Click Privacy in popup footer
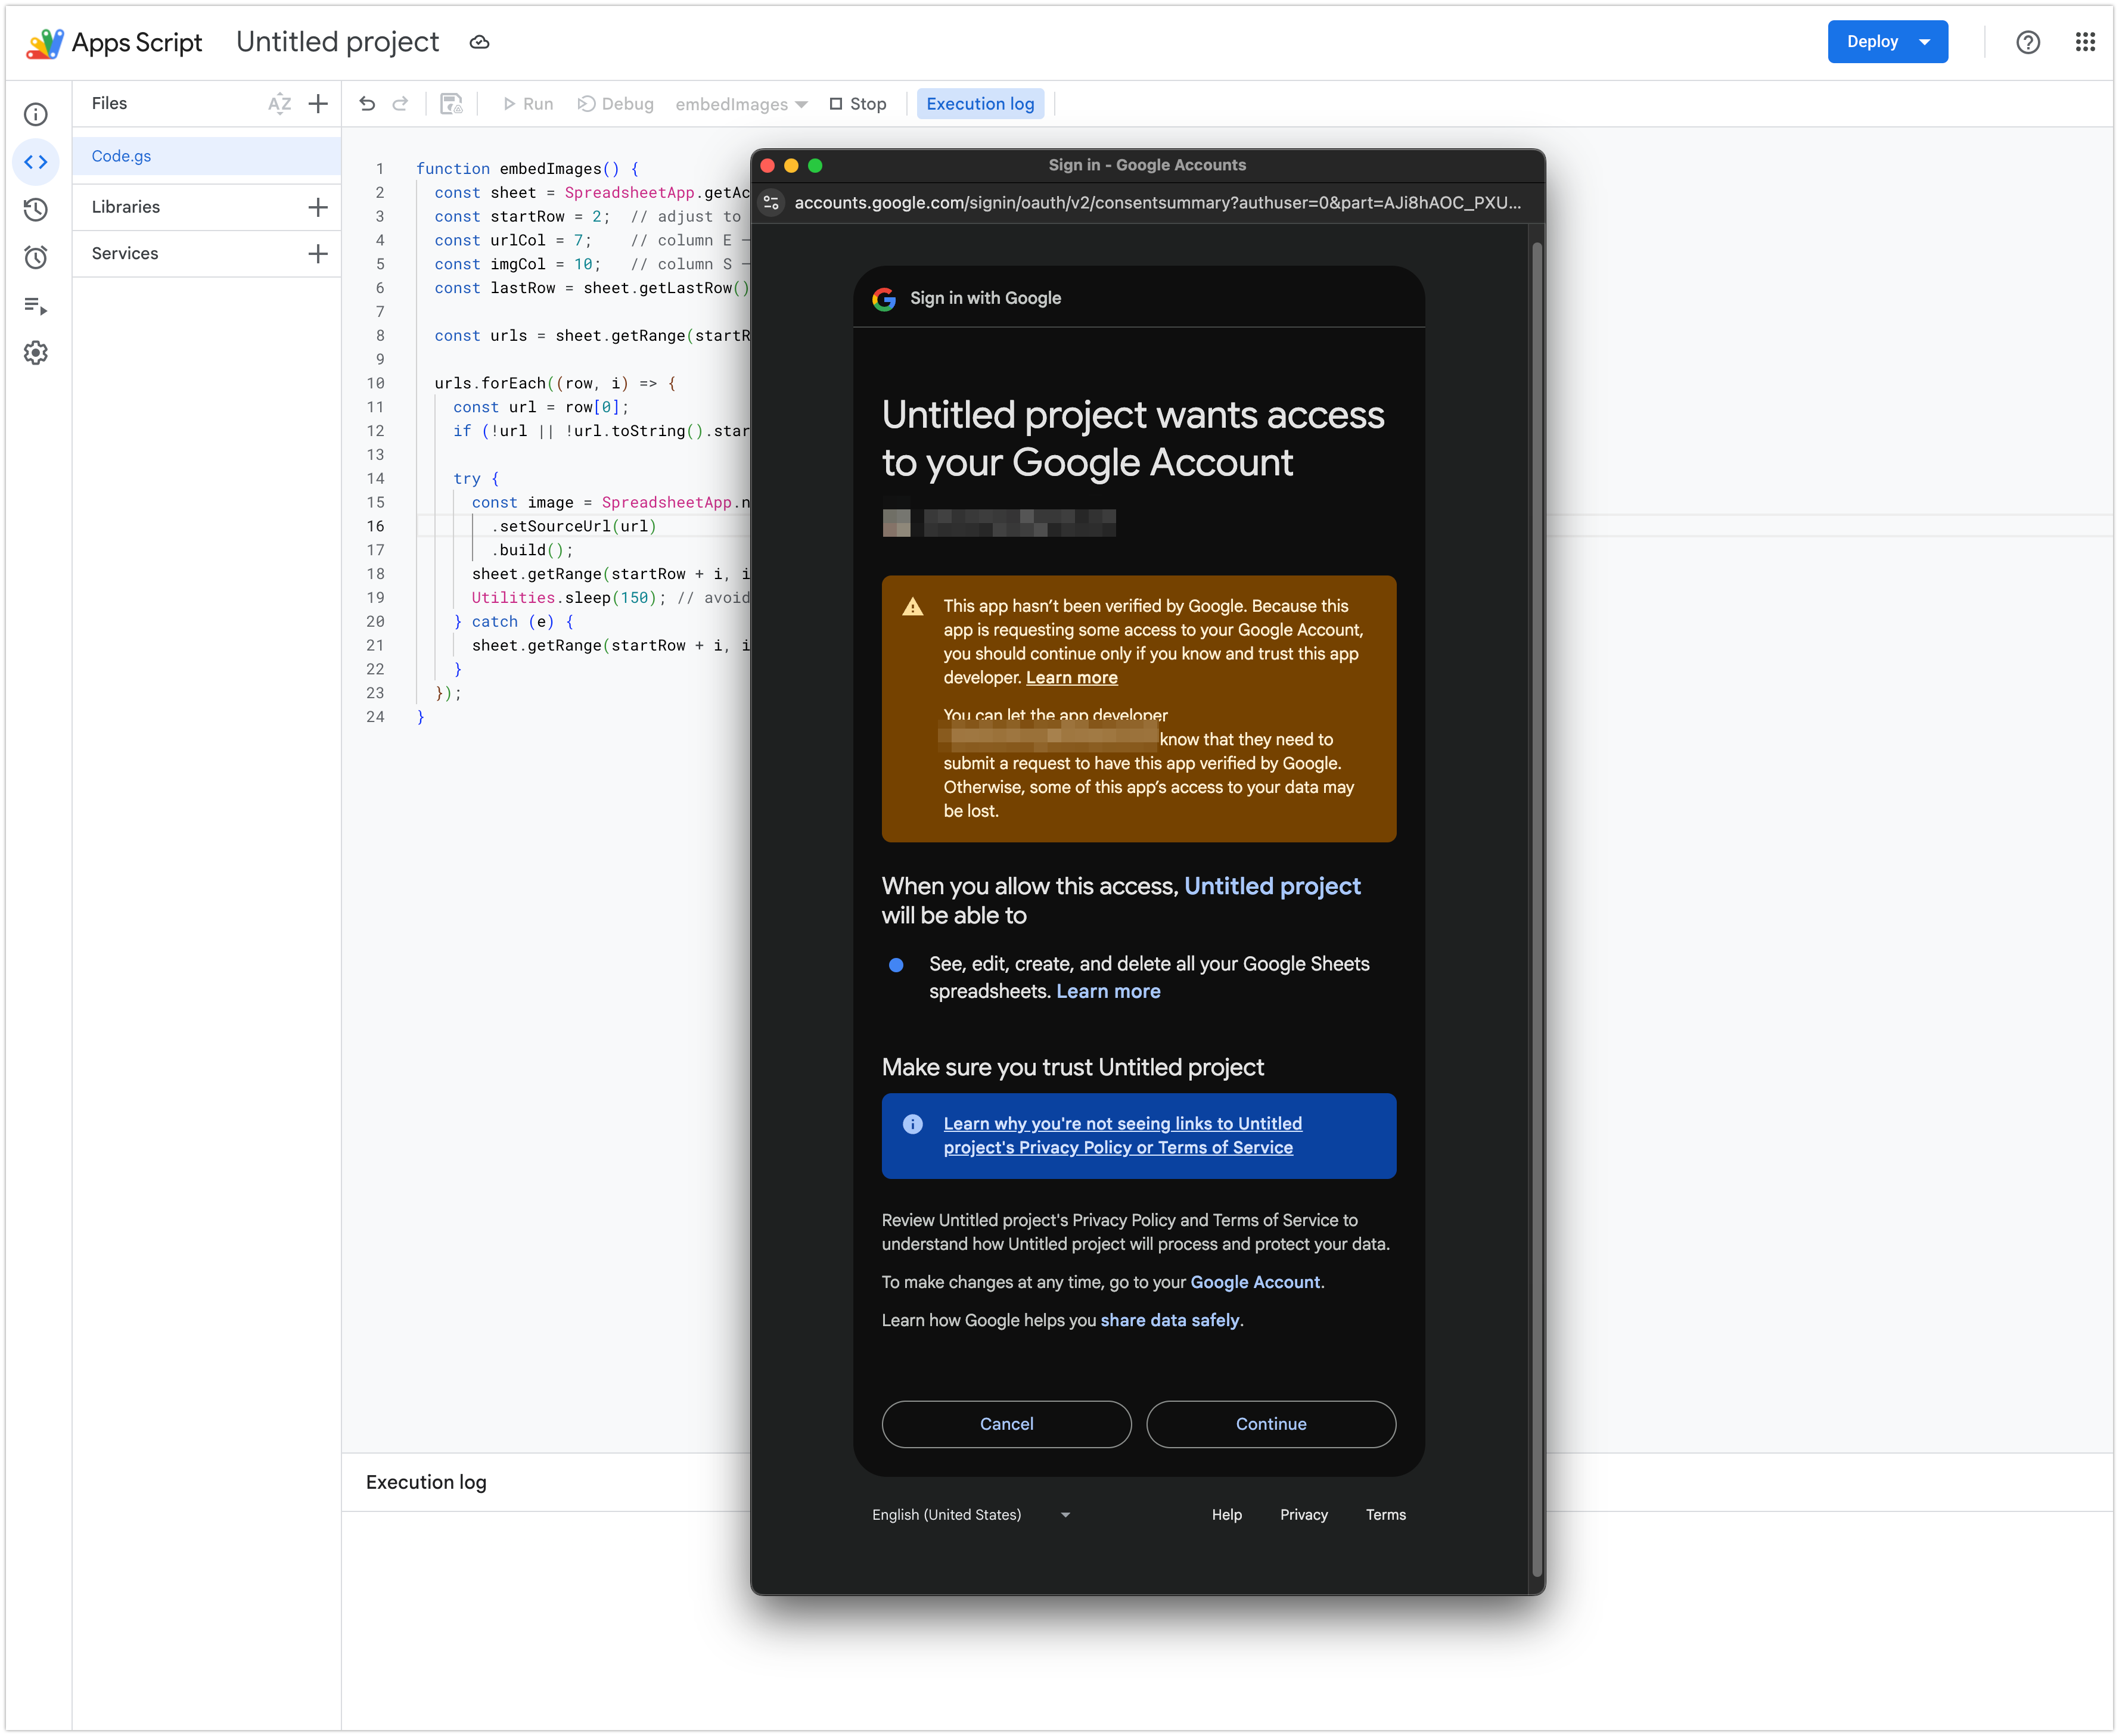This screenshot has height=1736, width=2119. 1304,1515
